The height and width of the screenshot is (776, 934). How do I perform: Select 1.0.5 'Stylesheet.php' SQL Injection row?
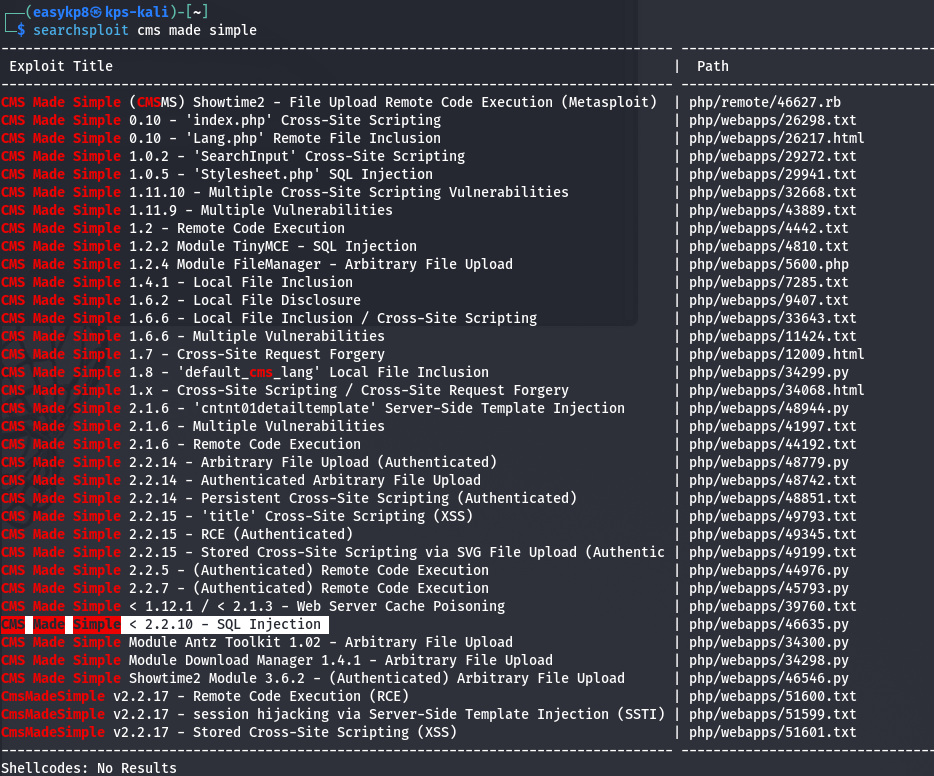(217, 174)
